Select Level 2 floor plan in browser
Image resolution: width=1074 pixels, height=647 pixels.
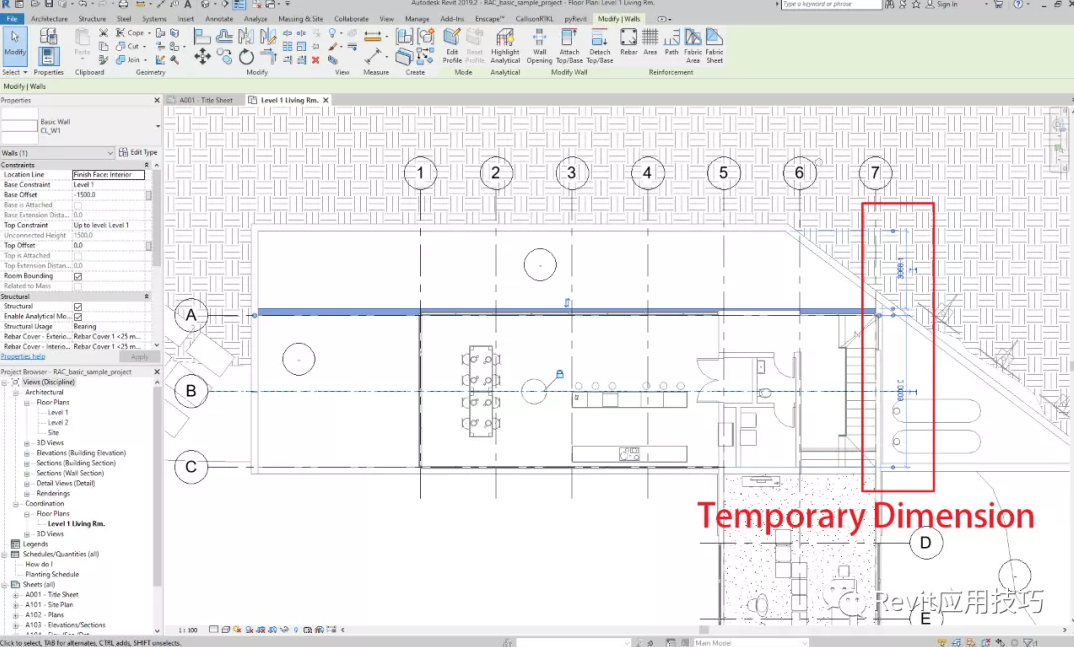(x=58, y=423)
